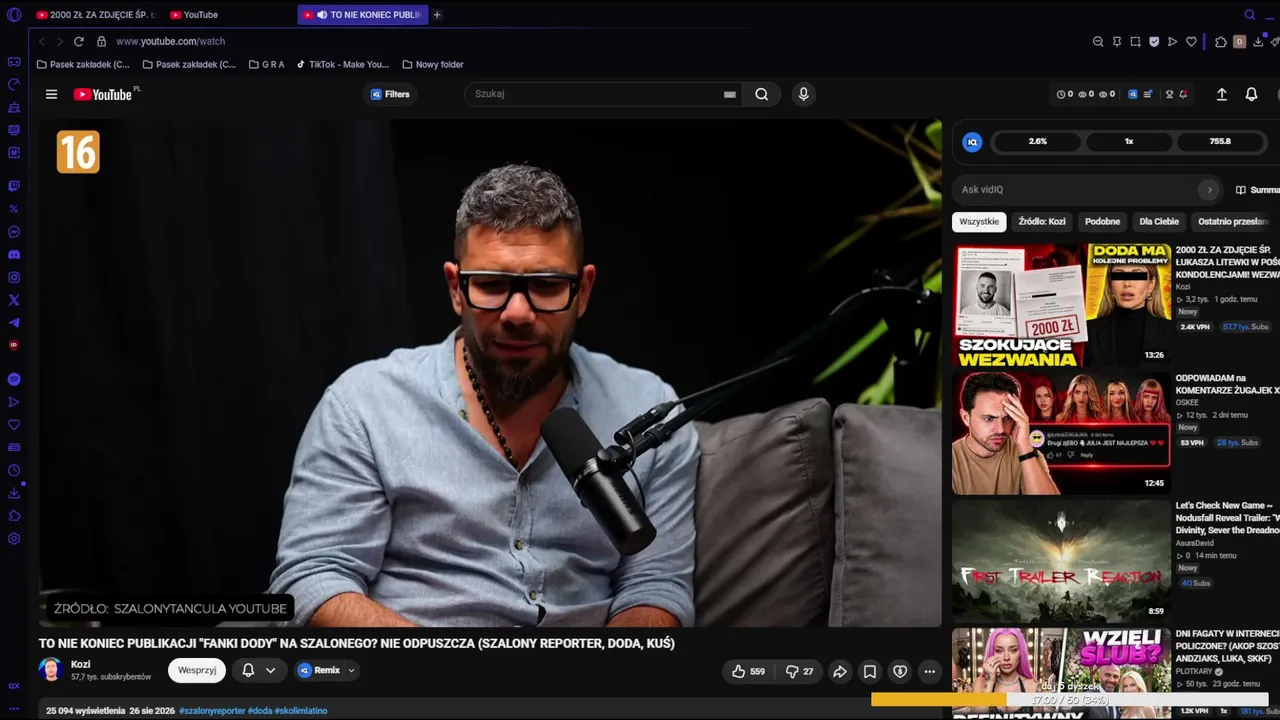Start voice search with the microphone icon
This screenshot has width=1280, height=720.
803,94
